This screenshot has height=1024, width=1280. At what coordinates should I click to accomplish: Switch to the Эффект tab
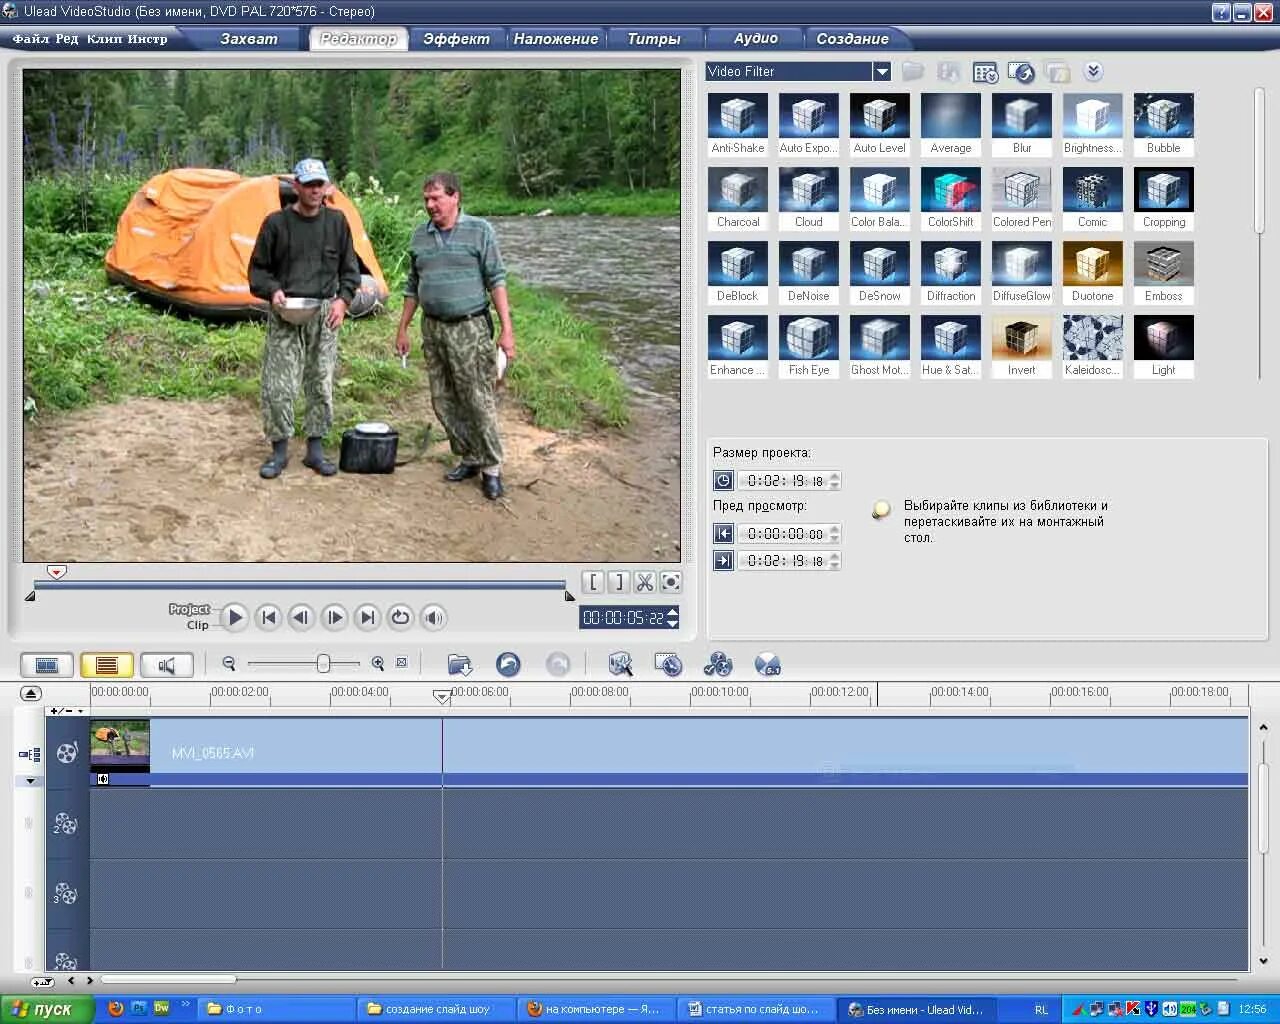[x=456, y=38]
